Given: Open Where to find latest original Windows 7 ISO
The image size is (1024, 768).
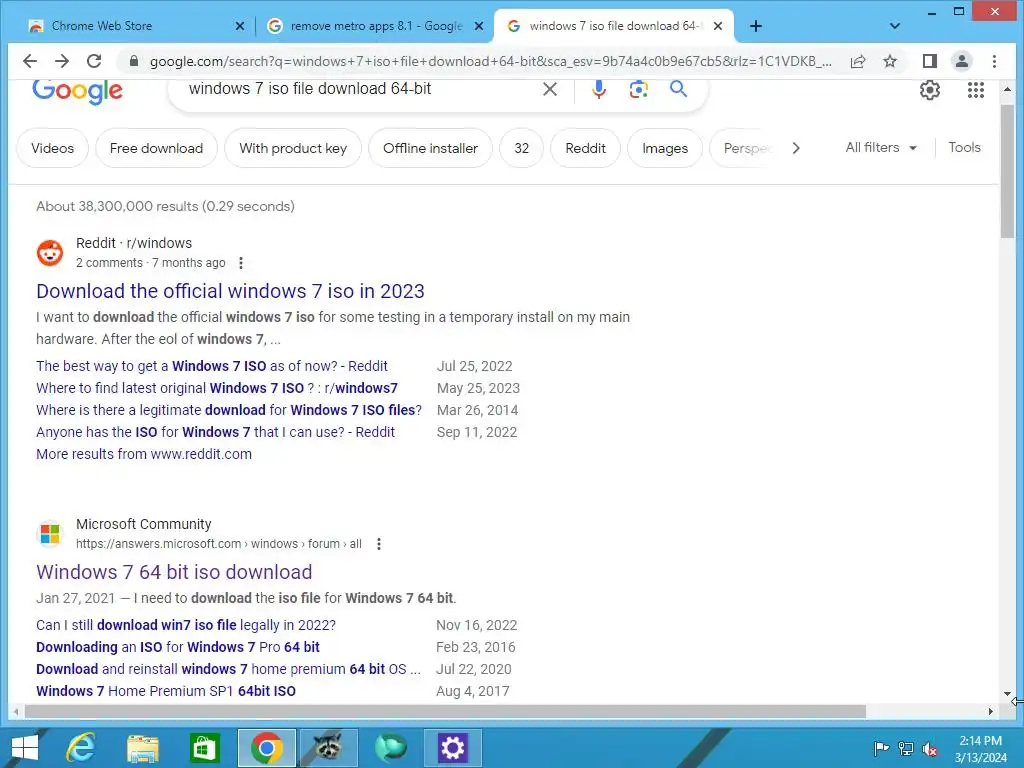Looking at the screenshot, I should [217, 389].
